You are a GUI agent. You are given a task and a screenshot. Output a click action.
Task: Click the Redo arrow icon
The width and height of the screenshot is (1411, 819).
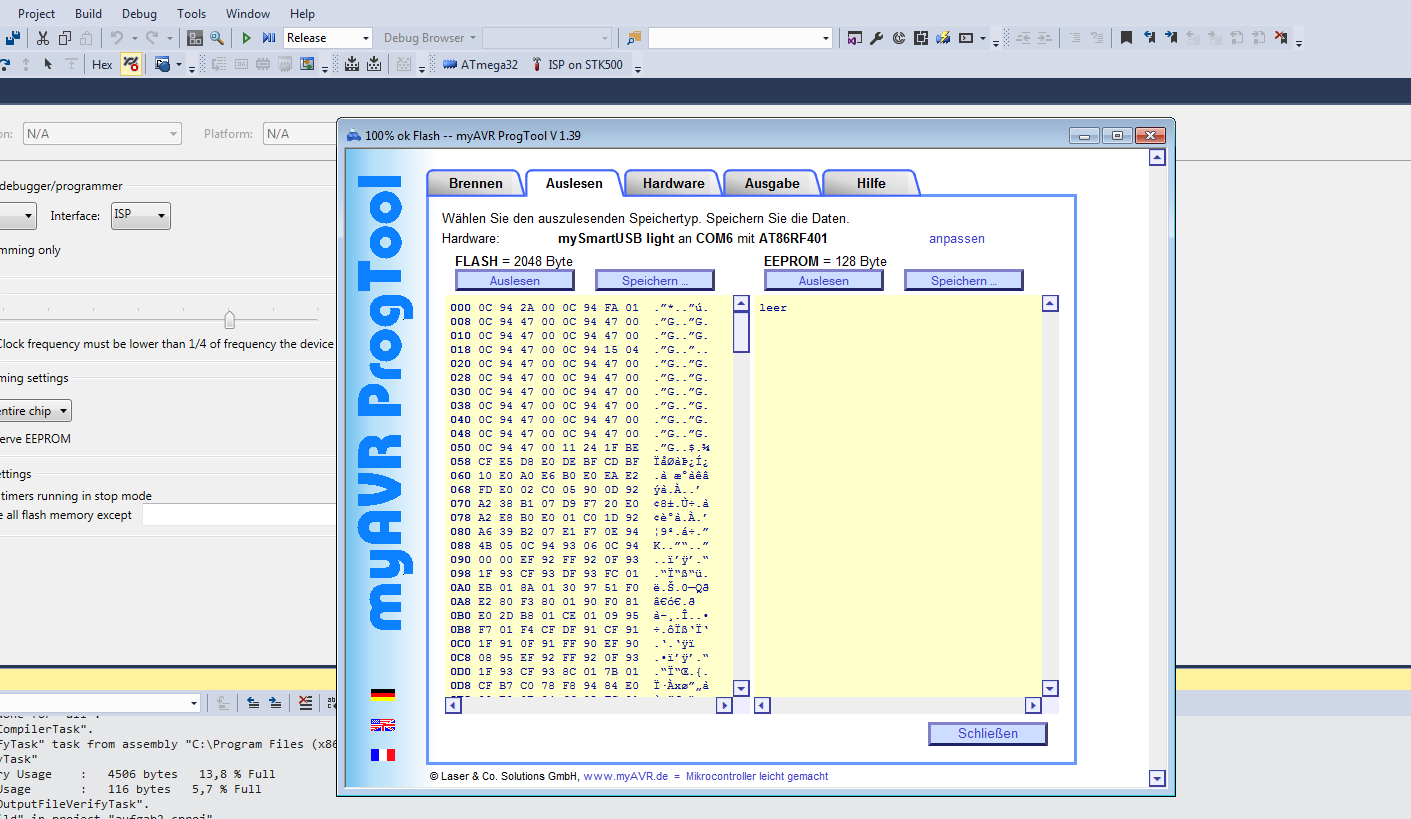point(152,38)
